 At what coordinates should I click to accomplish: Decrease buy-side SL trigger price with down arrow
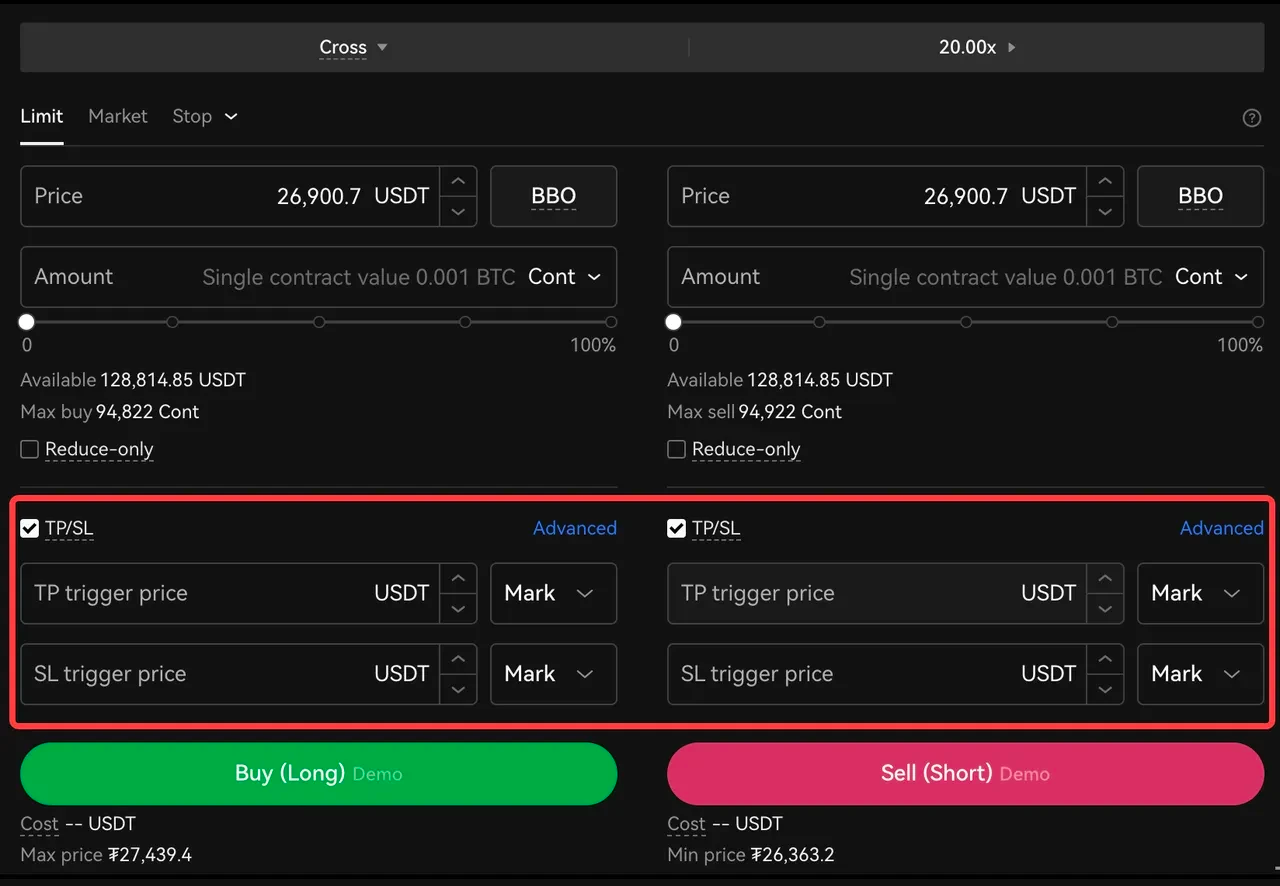click(458, 689)
